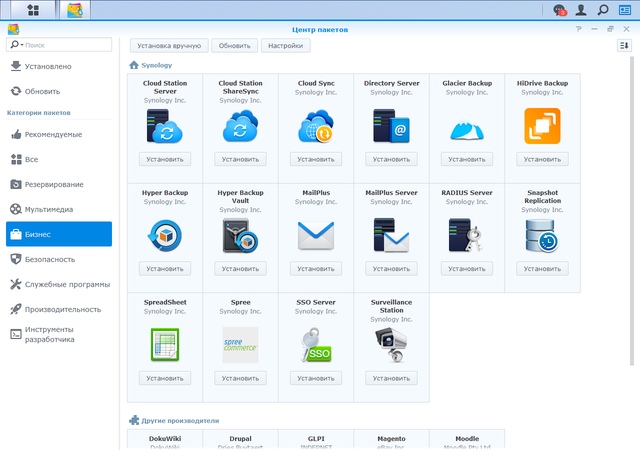
Task: Click the Magento package title
Action: coord(391,439)
